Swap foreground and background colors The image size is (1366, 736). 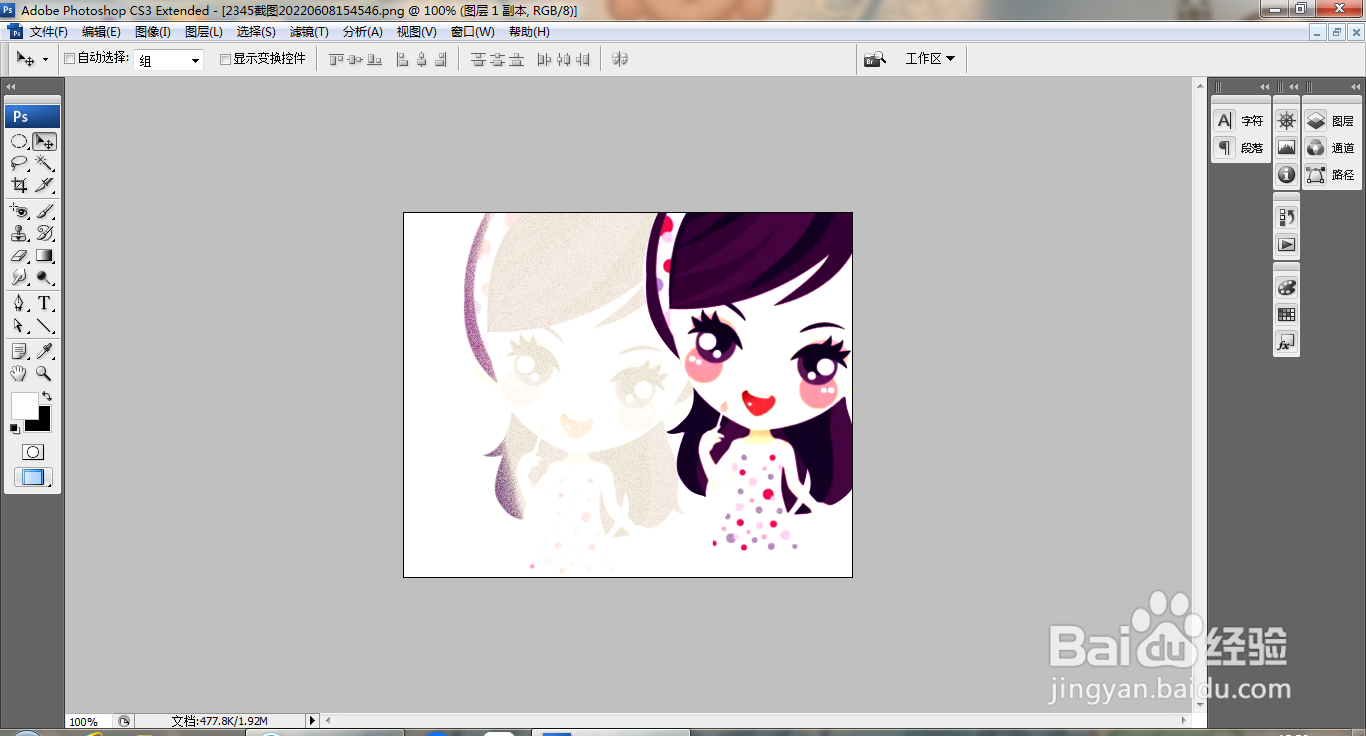(47, 396)
